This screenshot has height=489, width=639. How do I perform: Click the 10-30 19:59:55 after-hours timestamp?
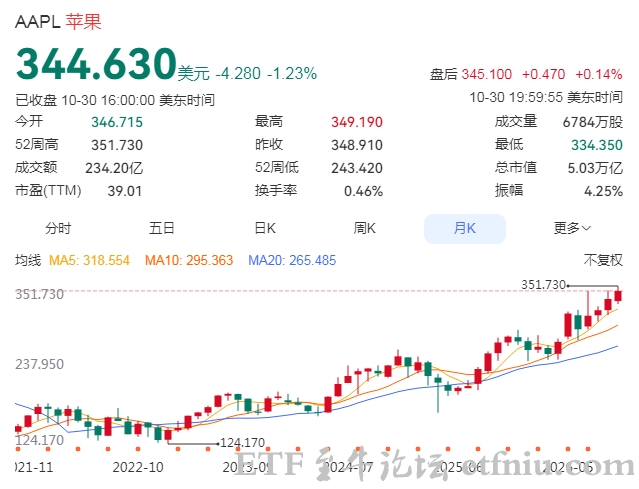(546, 97)
